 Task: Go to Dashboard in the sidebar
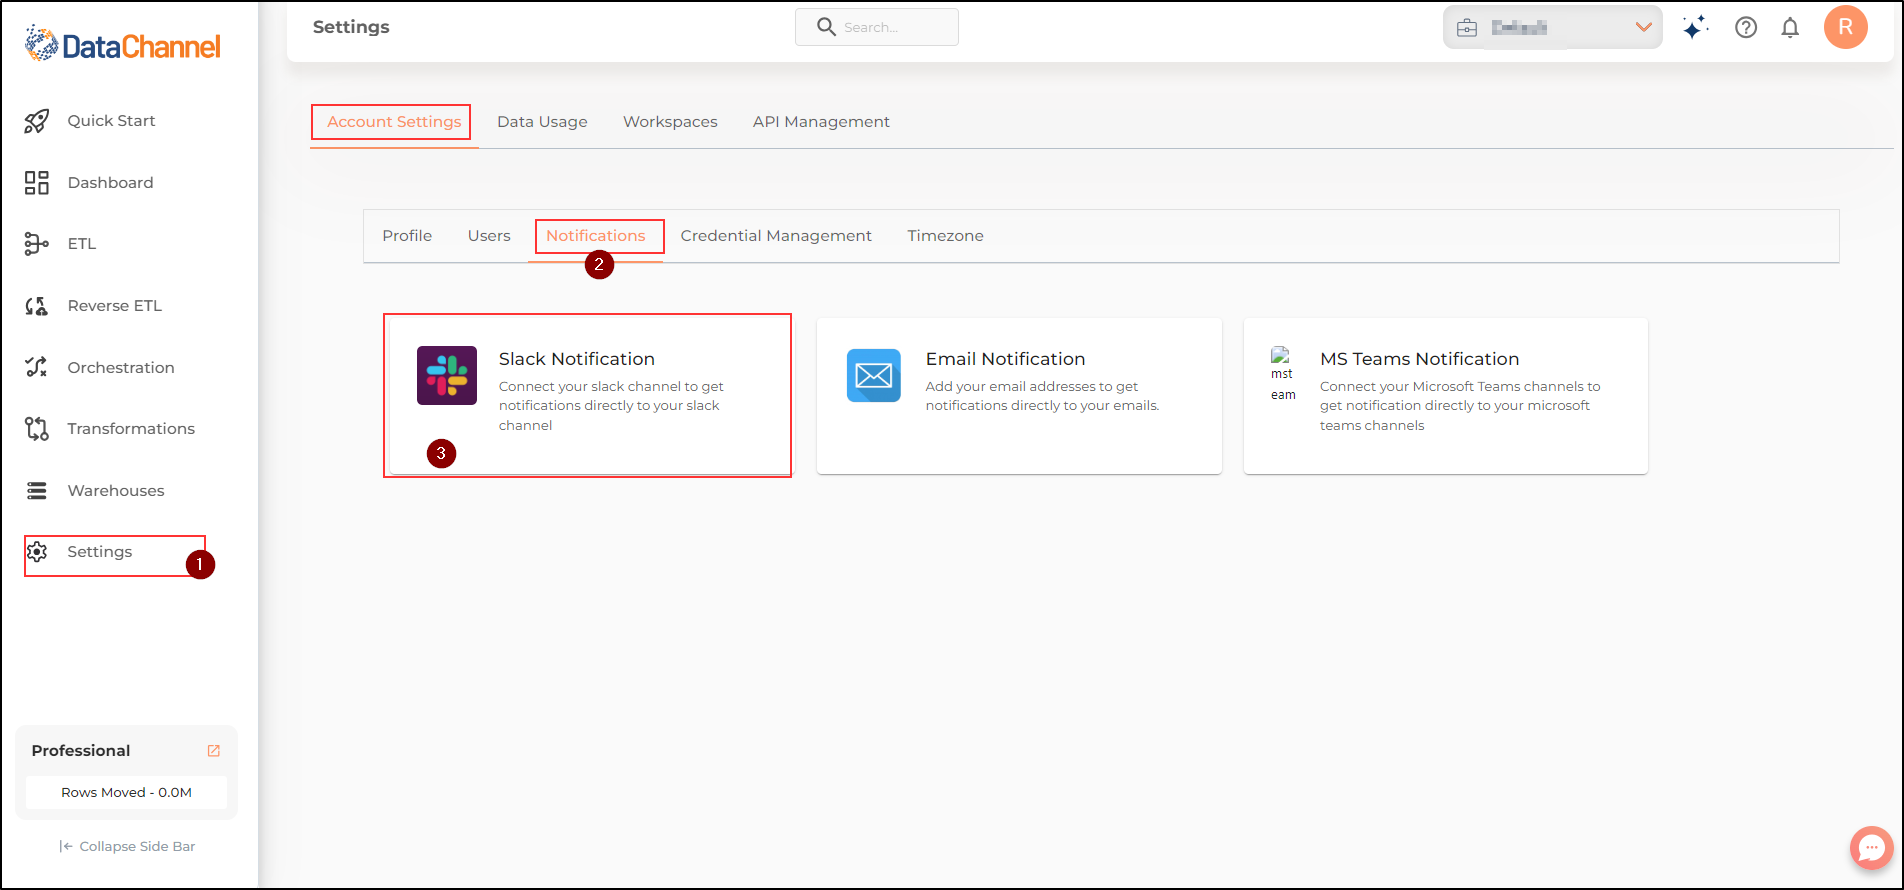(x=110, y=183)
